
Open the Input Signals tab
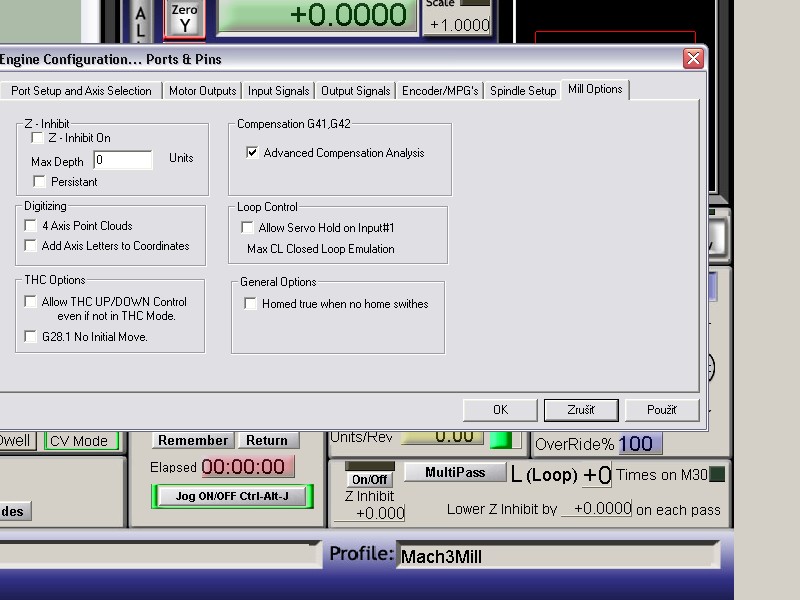(x=278, y=91)
